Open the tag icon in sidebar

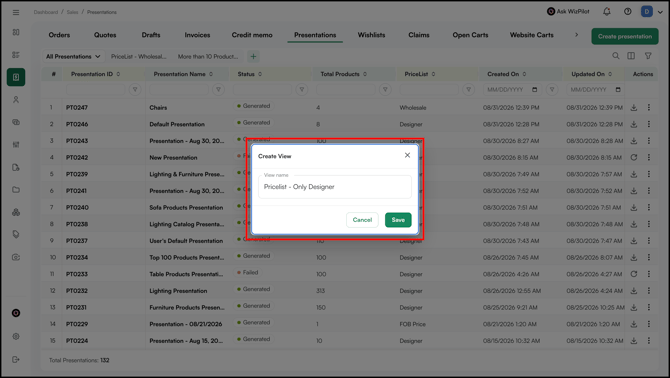click(x=16, y=234)
